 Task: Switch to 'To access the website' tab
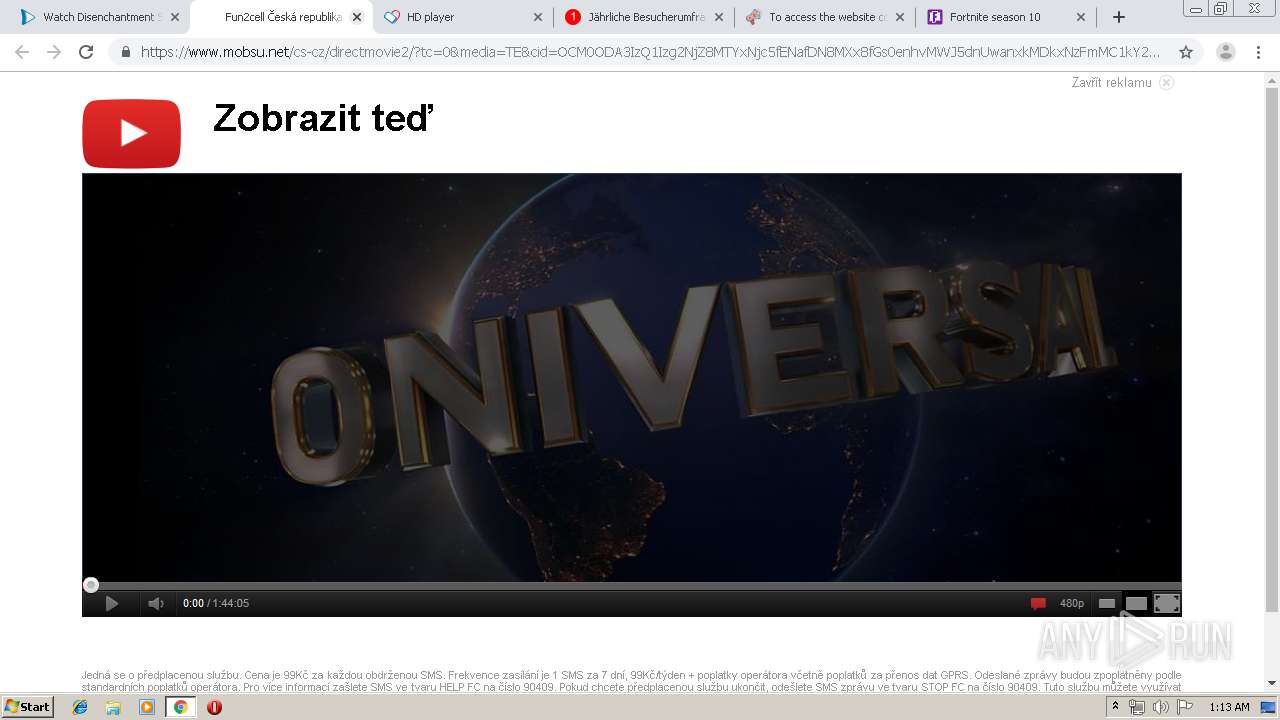[x=824, y=17]
